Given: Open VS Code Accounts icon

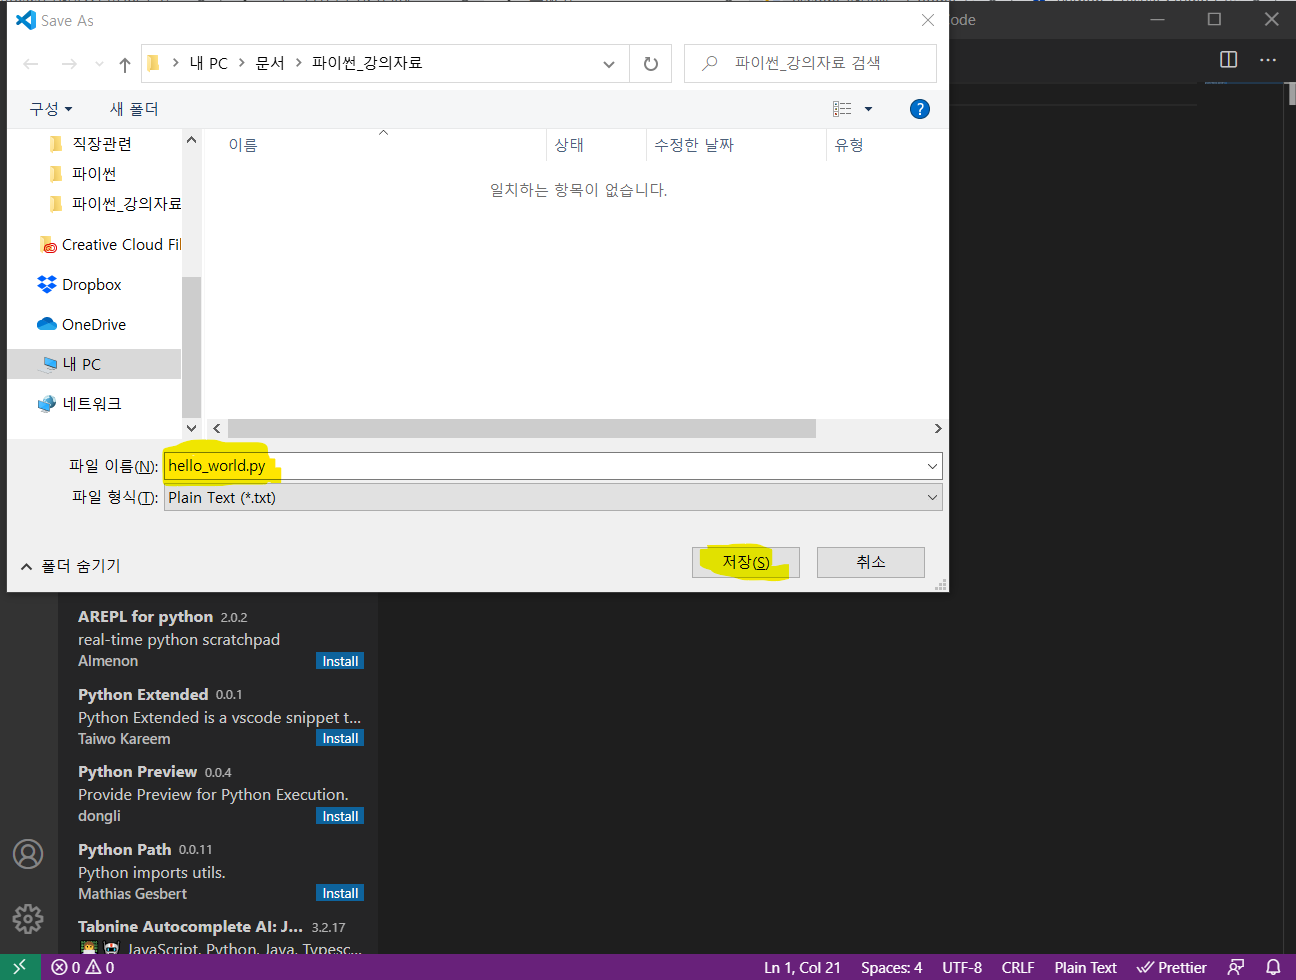Looking at the screenshot, I should coord(28,854).
